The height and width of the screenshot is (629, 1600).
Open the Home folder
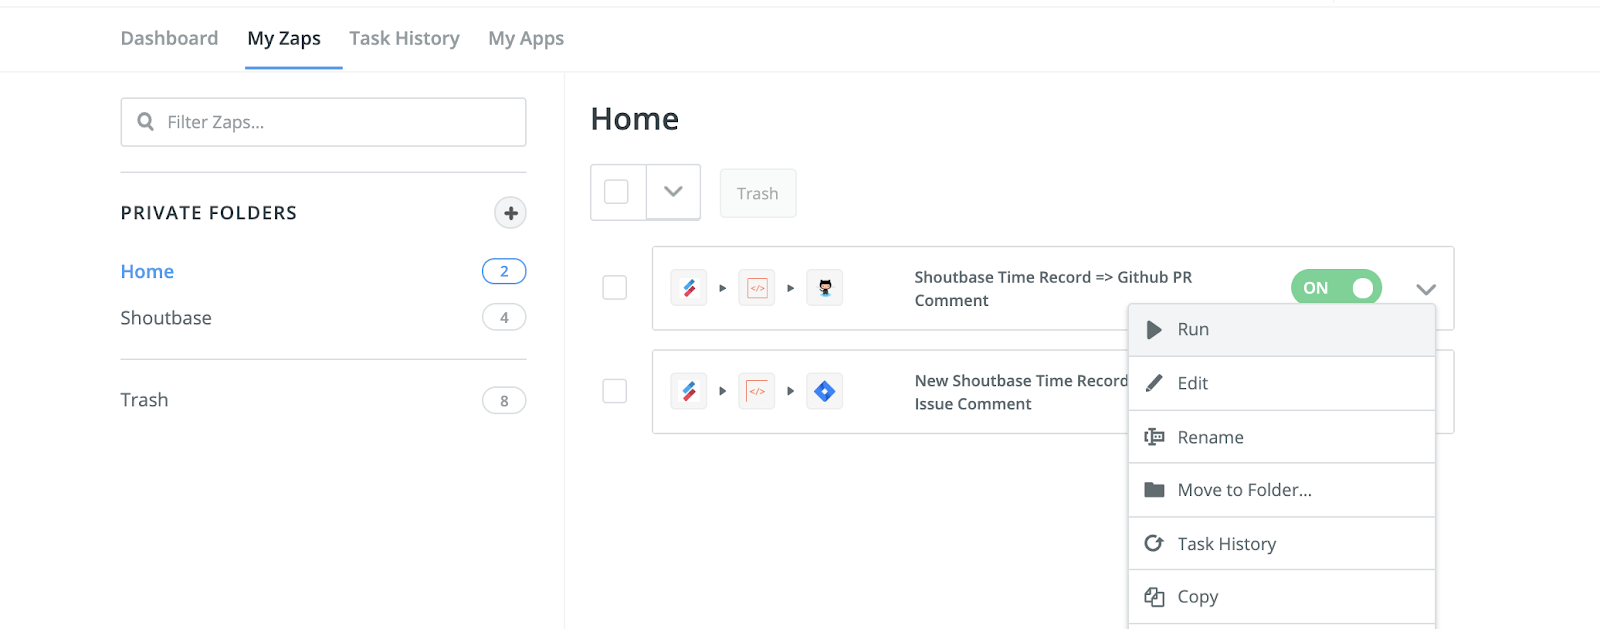point(147,271)
